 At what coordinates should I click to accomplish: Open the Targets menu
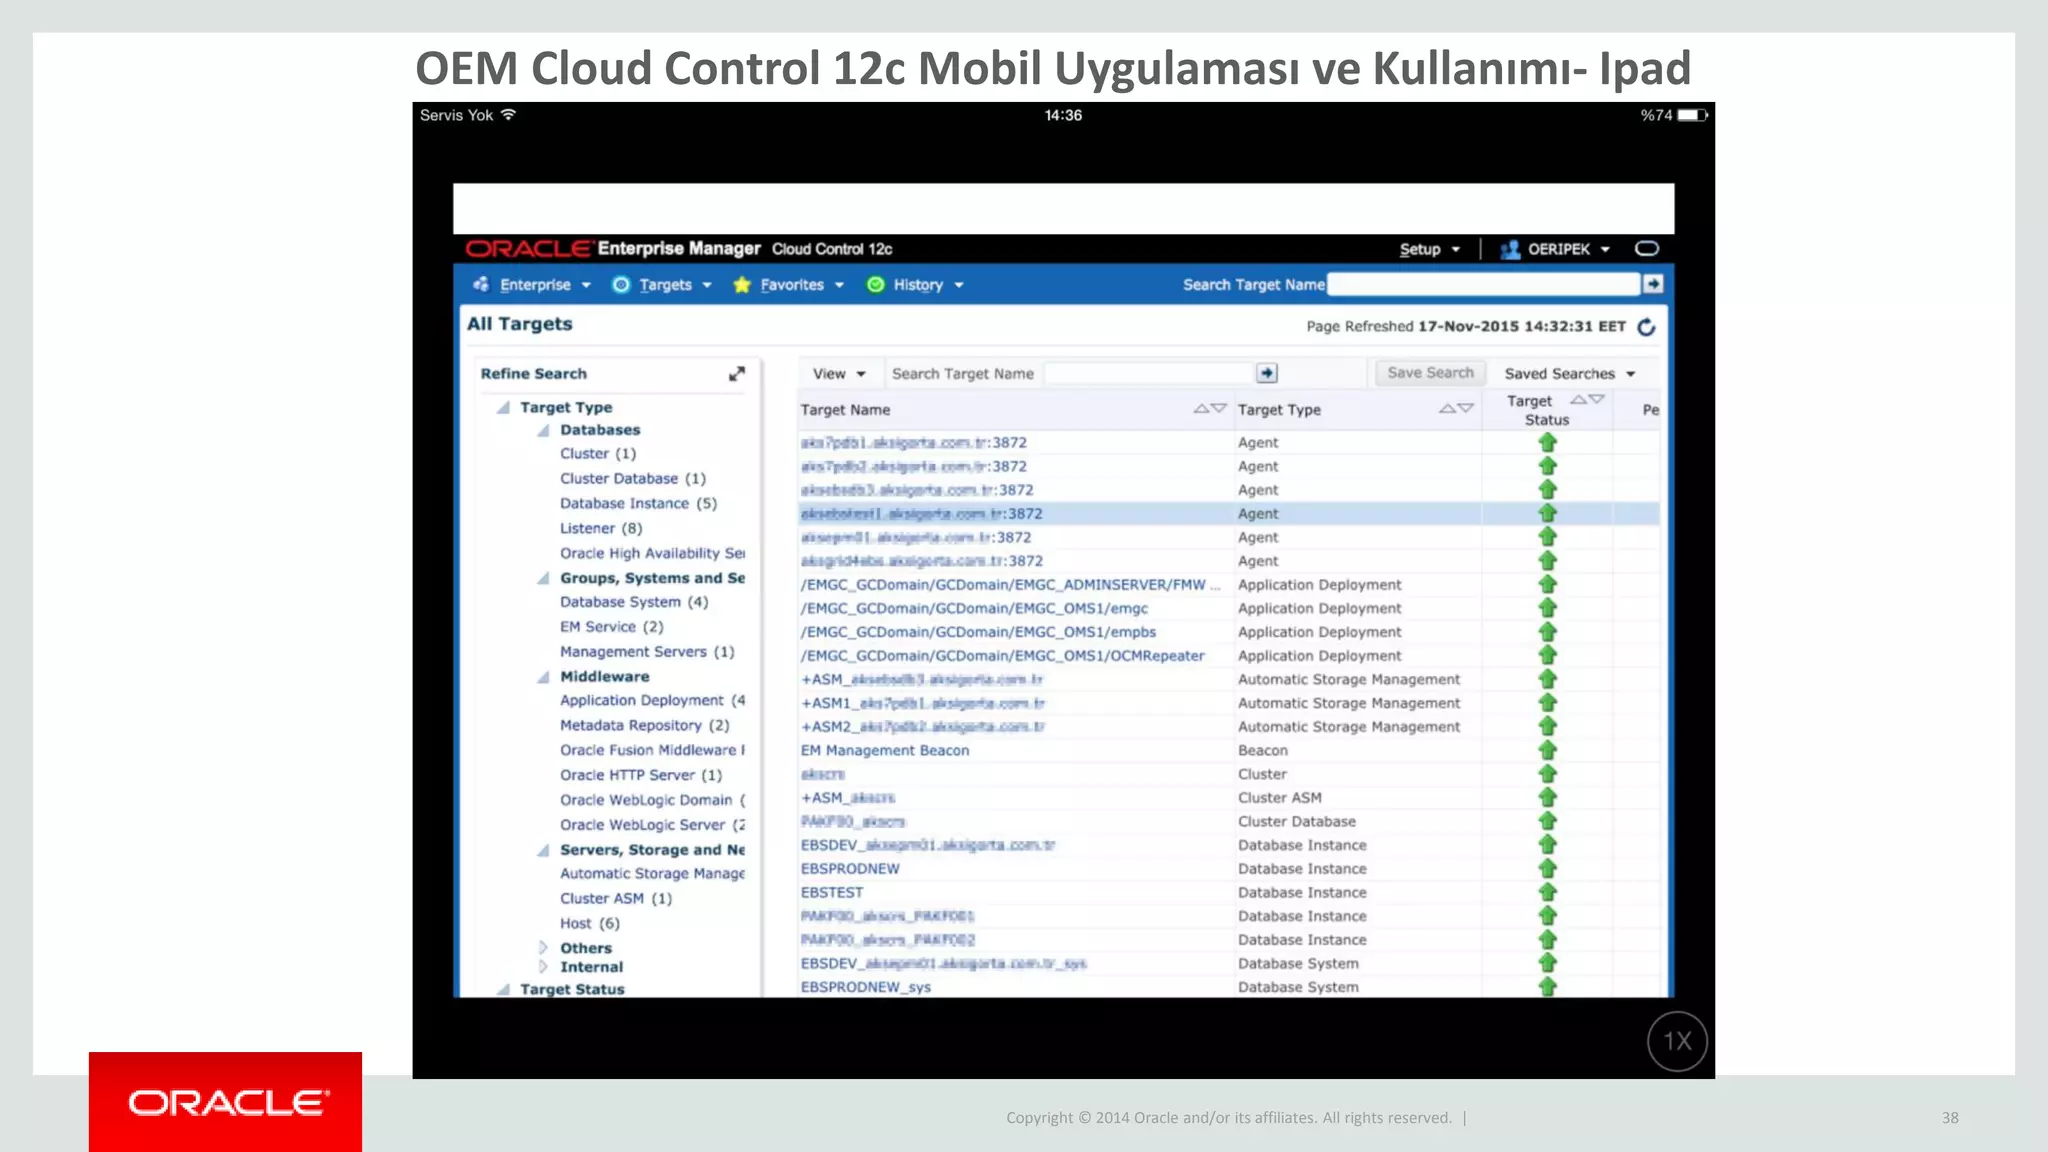tap(675, 285)
